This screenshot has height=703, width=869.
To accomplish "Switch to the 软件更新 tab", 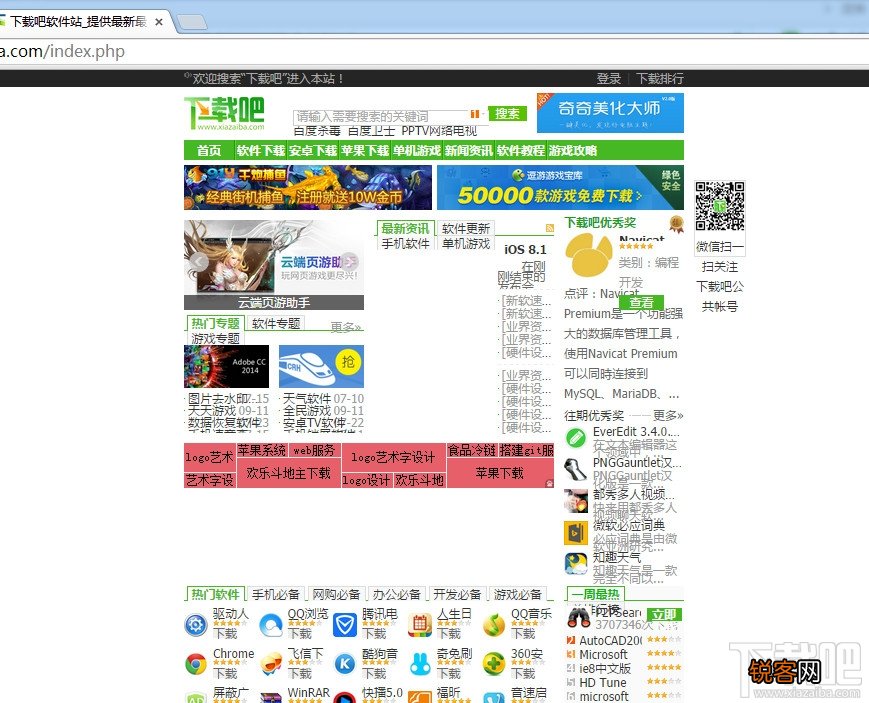I will pyautogui.click(x=466, y=228).
